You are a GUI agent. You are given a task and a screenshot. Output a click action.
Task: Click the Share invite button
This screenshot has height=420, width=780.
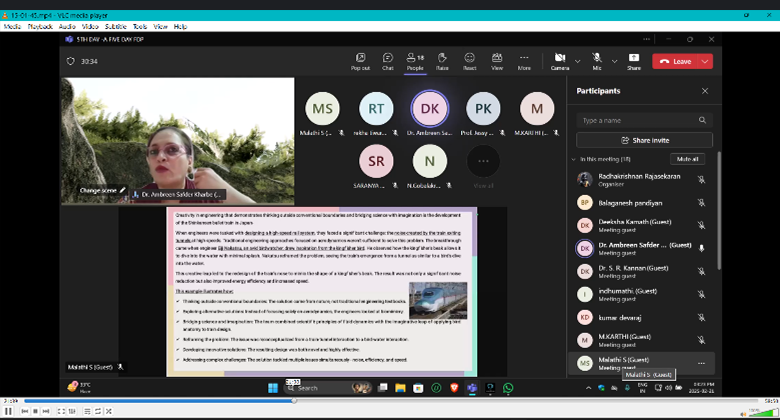tap(644, 140)
